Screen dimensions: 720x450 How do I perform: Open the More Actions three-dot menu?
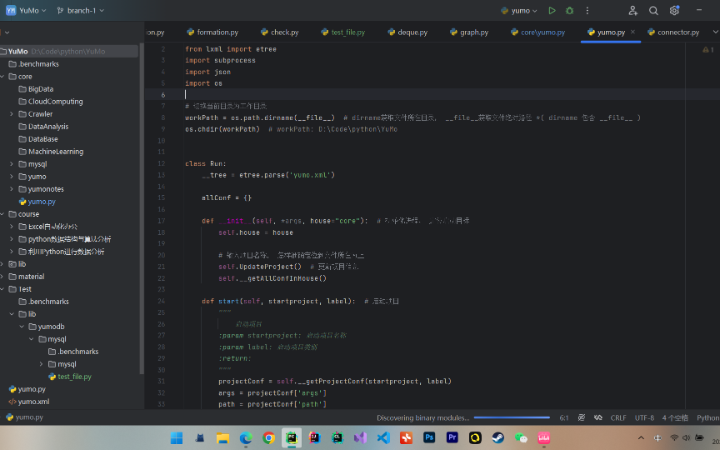click(587, 11)
